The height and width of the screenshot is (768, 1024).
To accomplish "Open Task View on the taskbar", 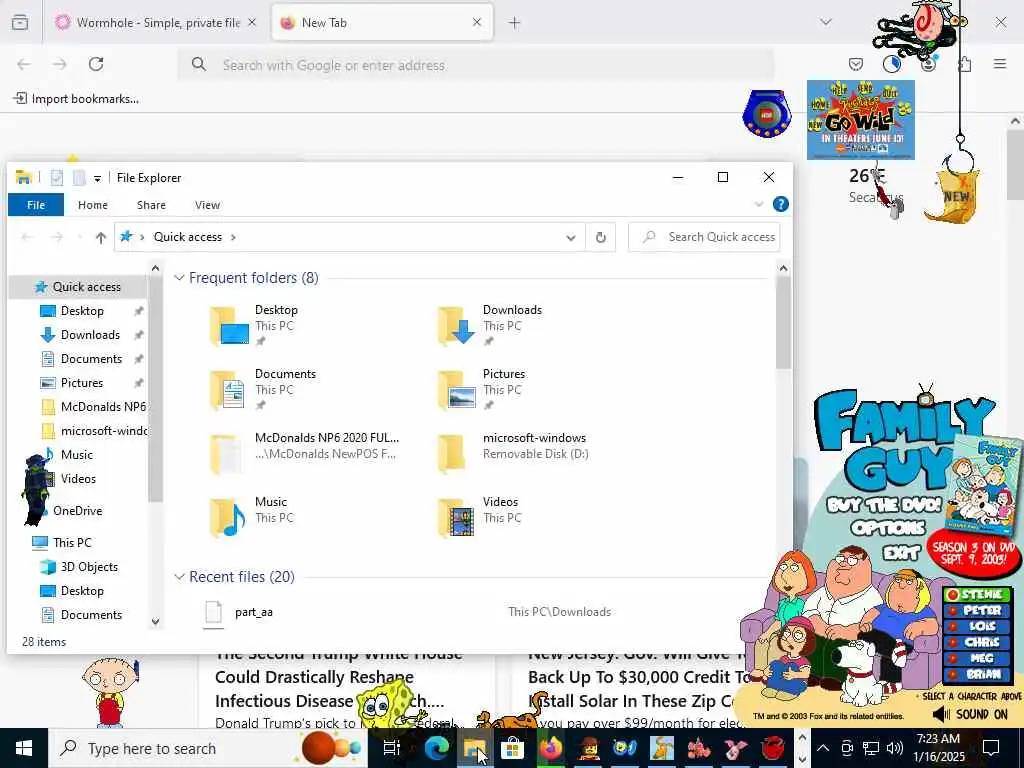I will 392,748.
